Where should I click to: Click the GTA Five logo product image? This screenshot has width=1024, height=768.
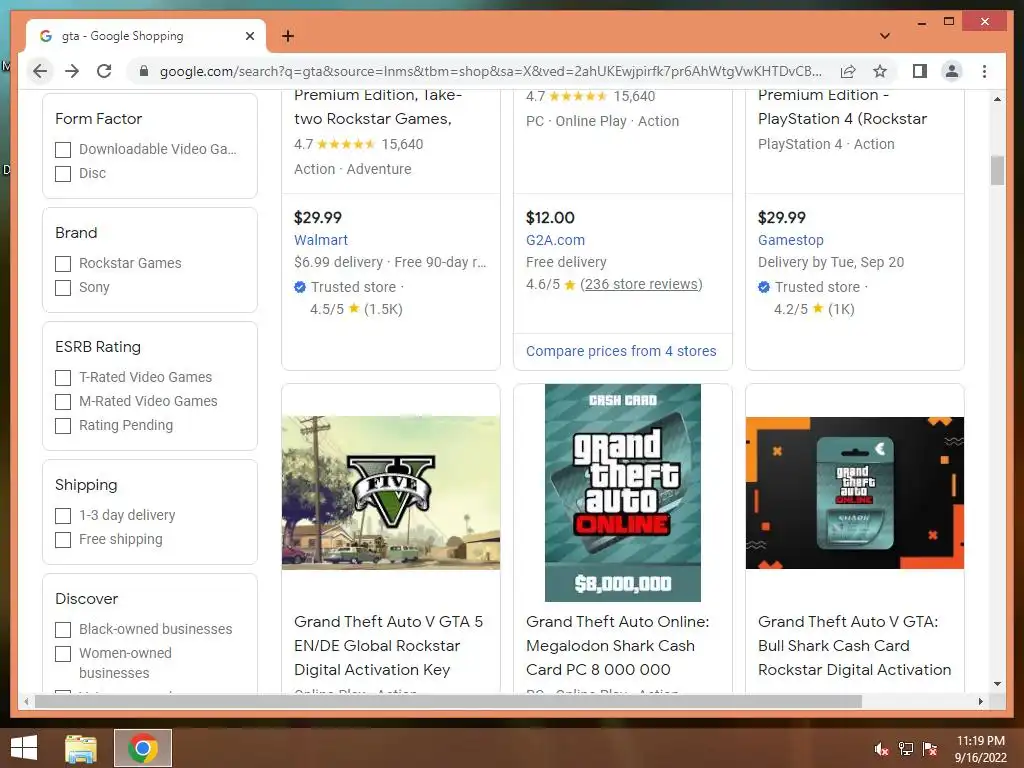pyautogui.click(x=391, y=492)
